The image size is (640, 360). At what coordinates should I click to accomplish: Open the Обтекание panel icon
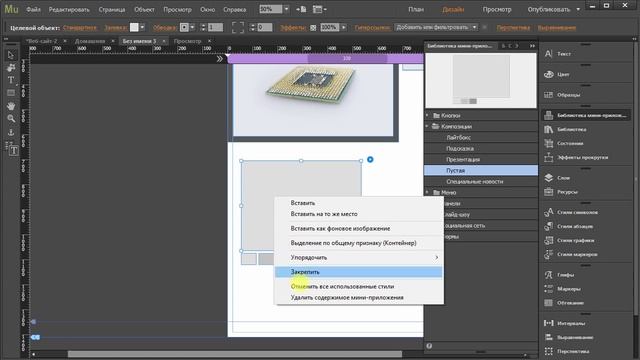click(x=549, y=303)
